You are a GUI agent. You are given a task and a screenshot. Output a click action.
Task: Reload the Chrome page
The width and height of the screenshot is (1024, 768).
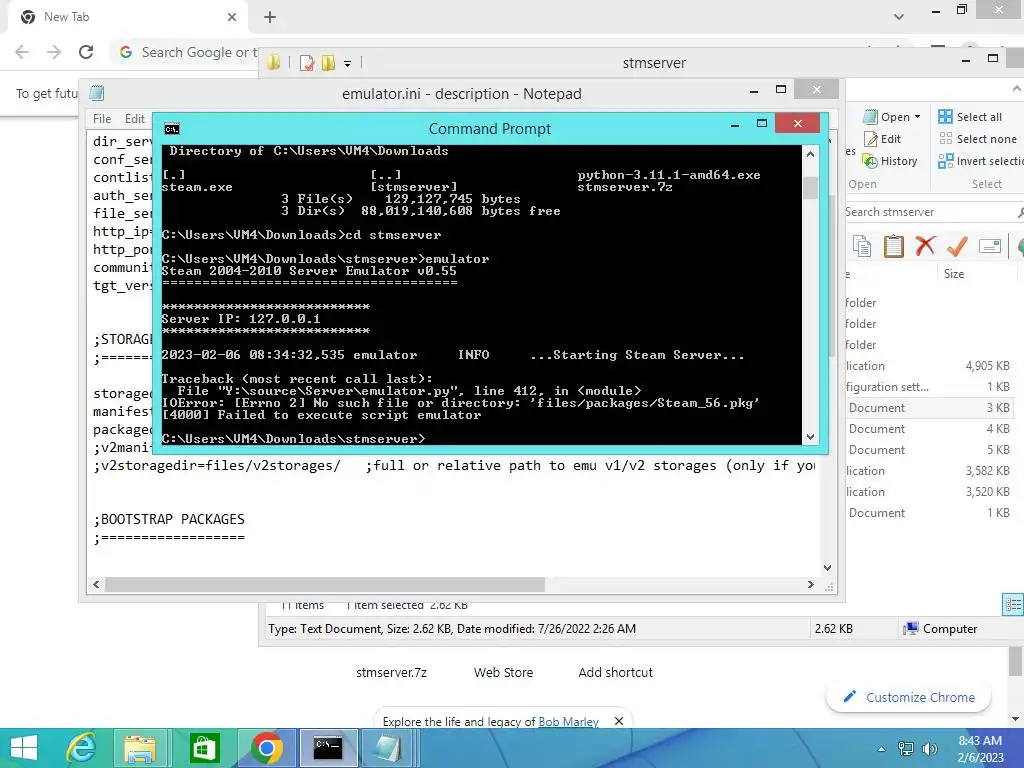click(x=86, y=52)
